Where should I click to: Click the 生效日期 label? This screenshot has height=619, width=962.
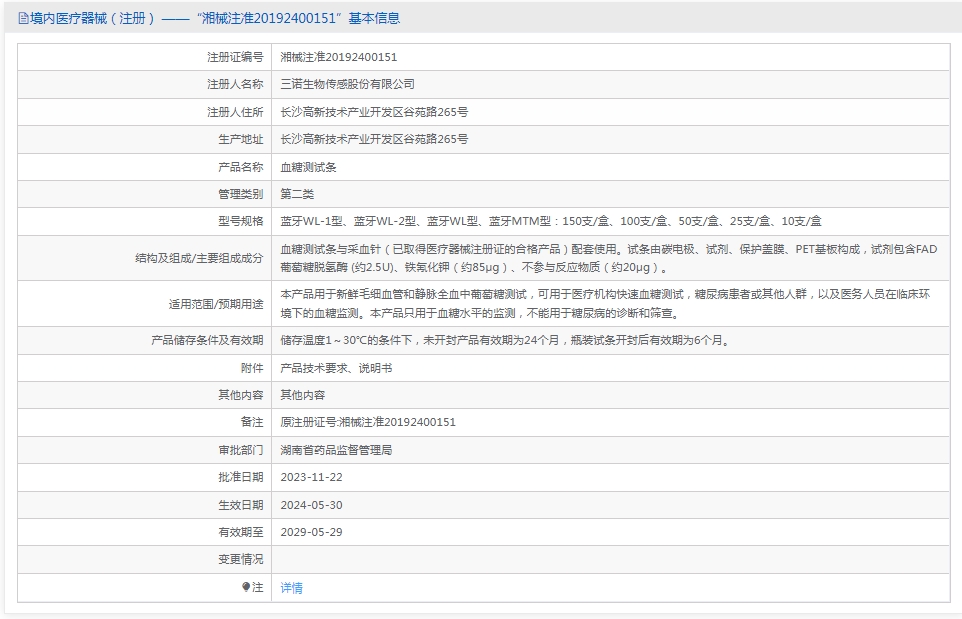coord(240,505)
